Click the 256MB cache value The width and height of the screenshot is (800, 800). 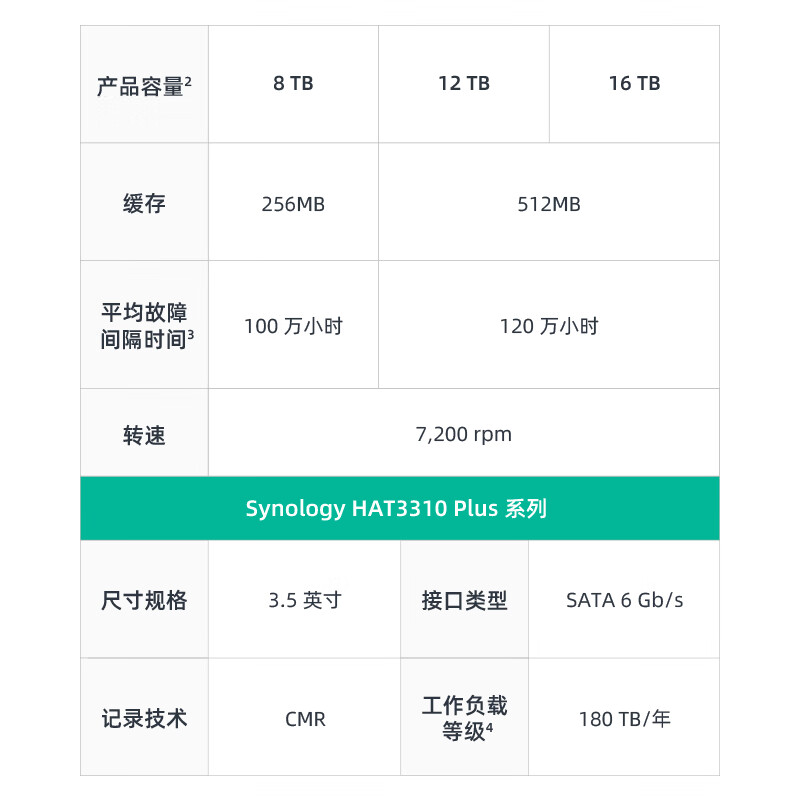click(x=293, y=204)
